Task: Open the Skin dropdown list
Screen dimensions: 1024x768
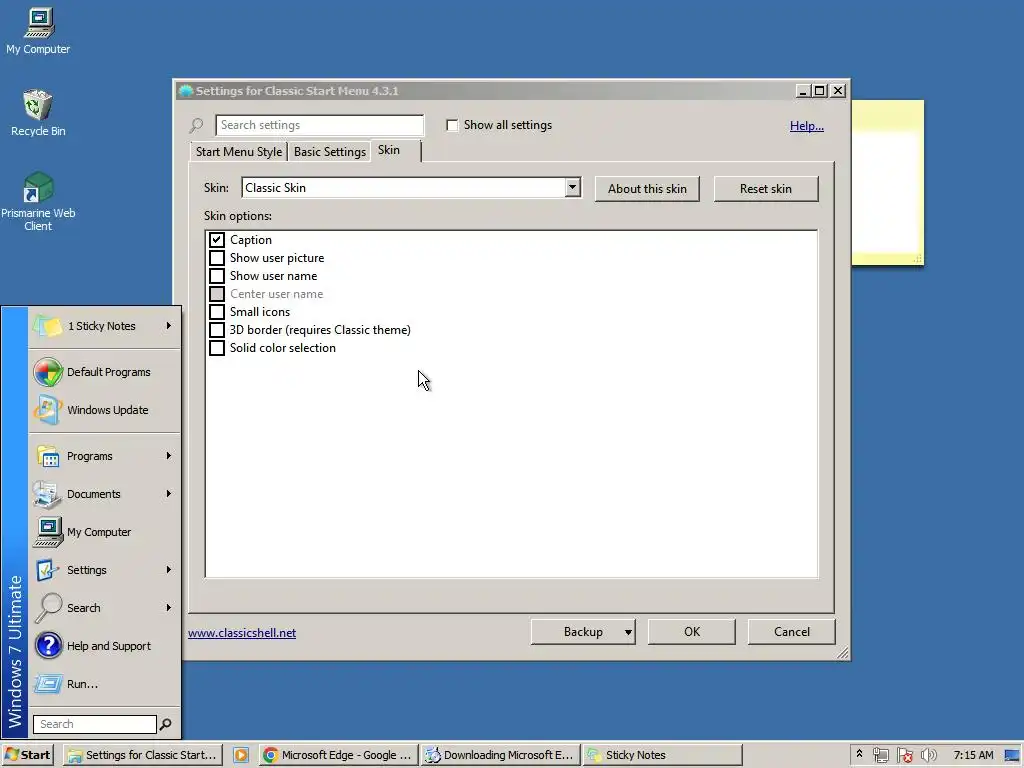Action: (x=572, y=187)
